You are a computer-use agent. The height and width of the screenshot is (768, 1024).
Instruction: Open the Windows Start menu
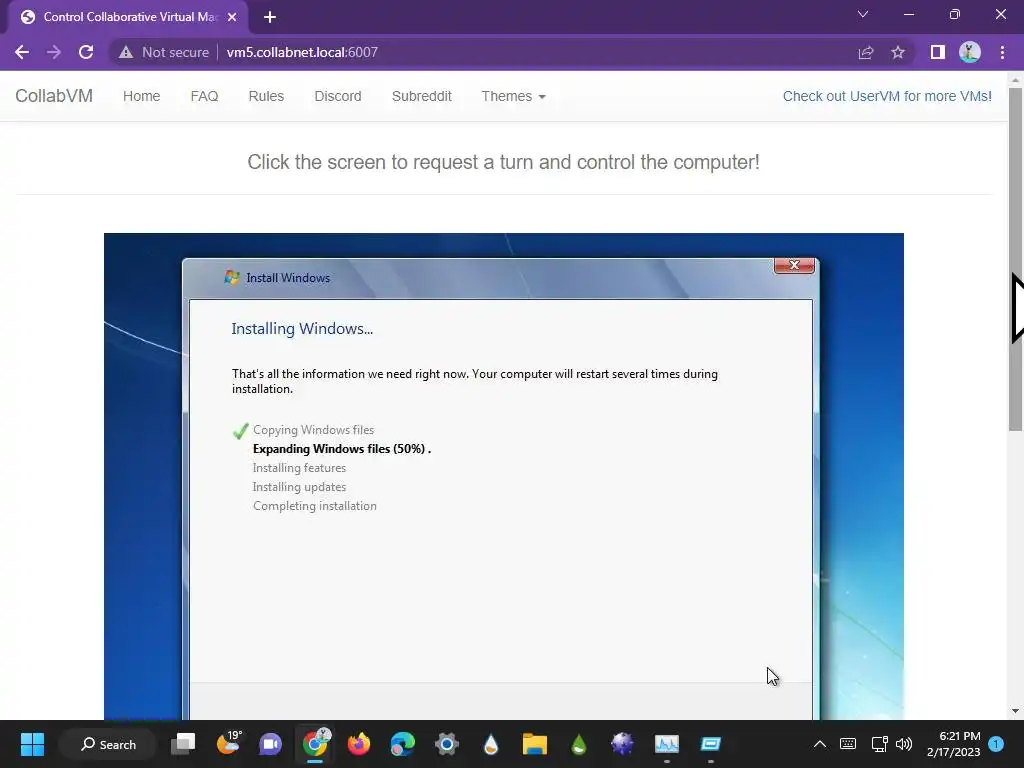point(32,744)
